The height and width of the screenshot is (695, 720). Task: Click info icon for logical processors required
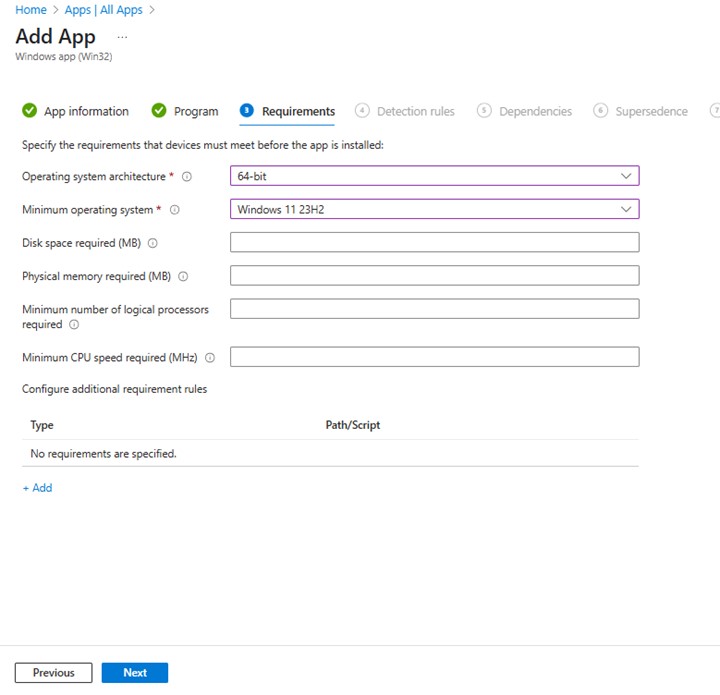74,325
